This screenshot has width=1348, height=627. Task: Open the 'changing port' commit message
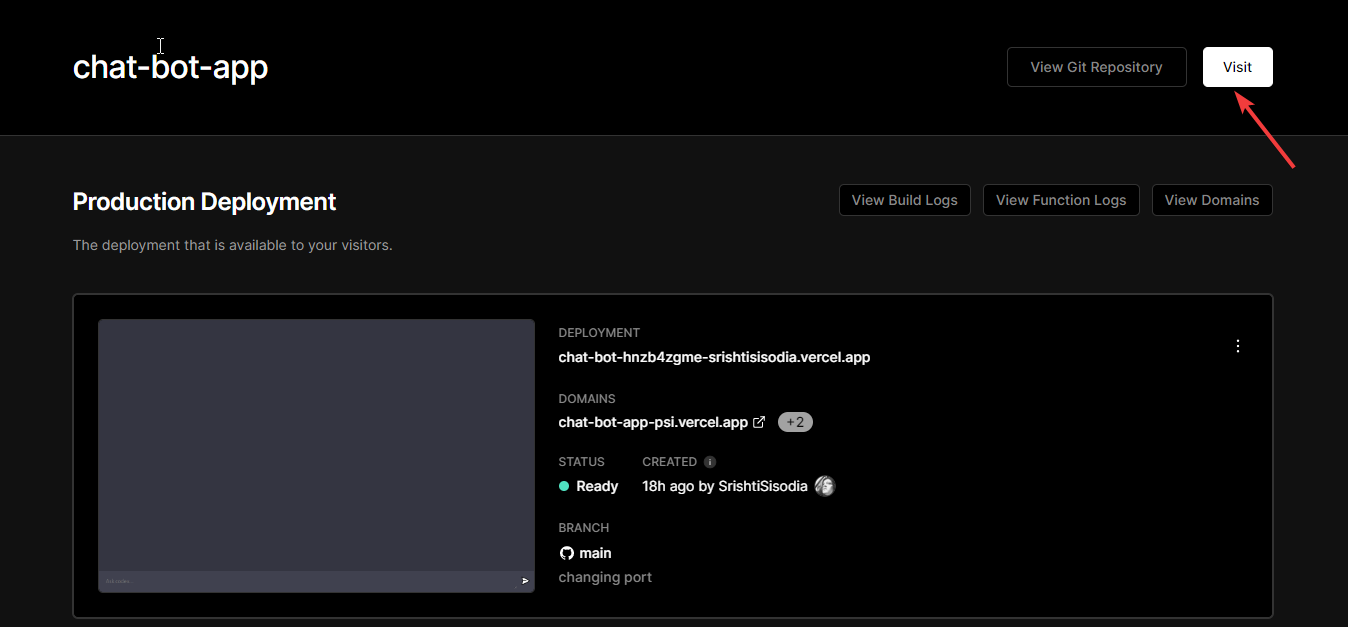605,577
